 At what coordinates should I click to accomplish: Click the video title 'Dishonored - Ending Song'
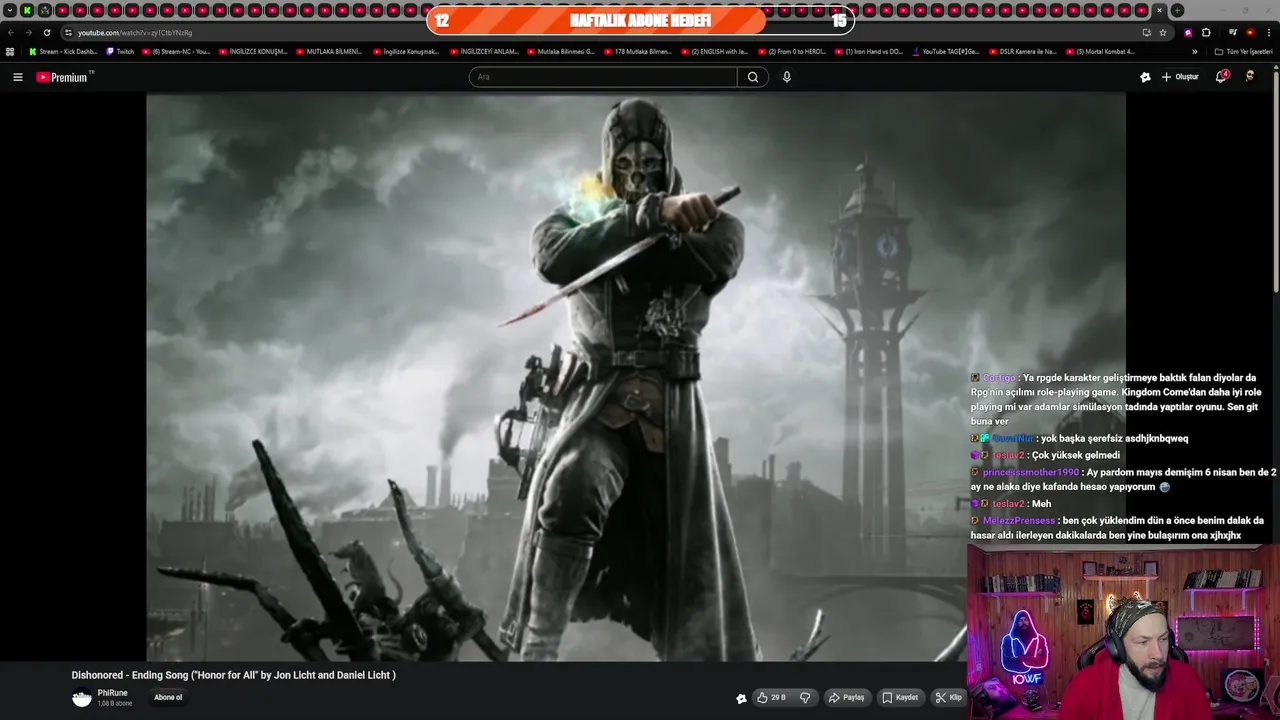233,675
